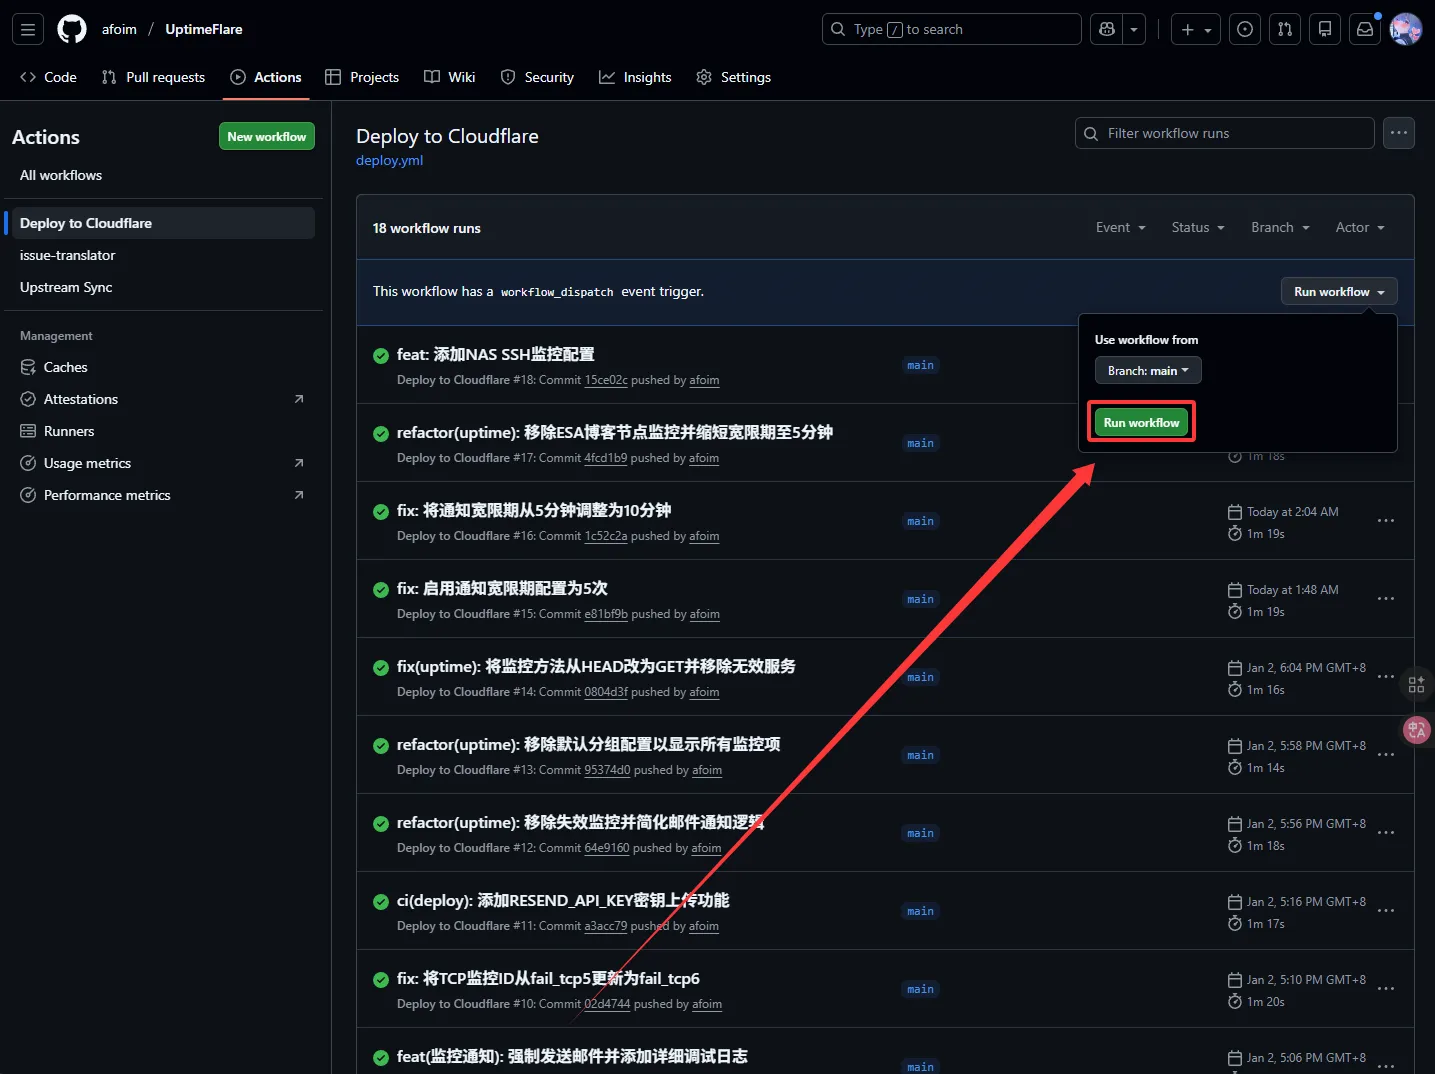
Task: Open the Branch: main selector
Action: [1147, 371]
